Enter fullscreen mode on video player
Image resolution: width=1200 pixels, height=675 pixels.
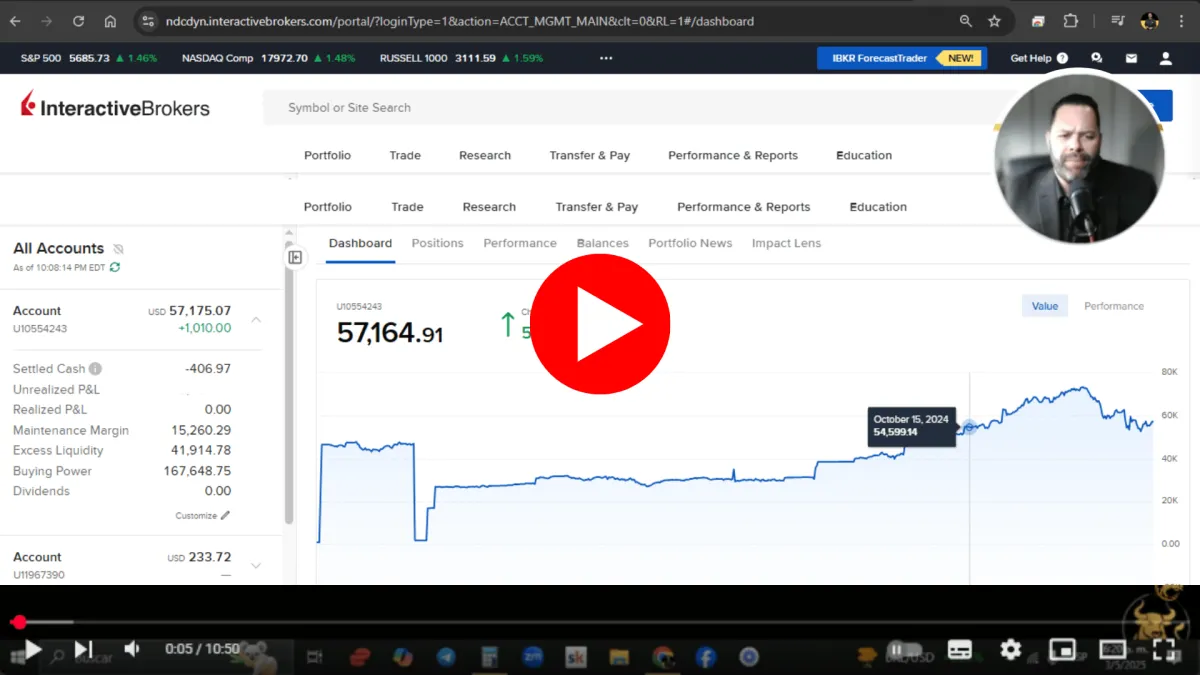1163,650
